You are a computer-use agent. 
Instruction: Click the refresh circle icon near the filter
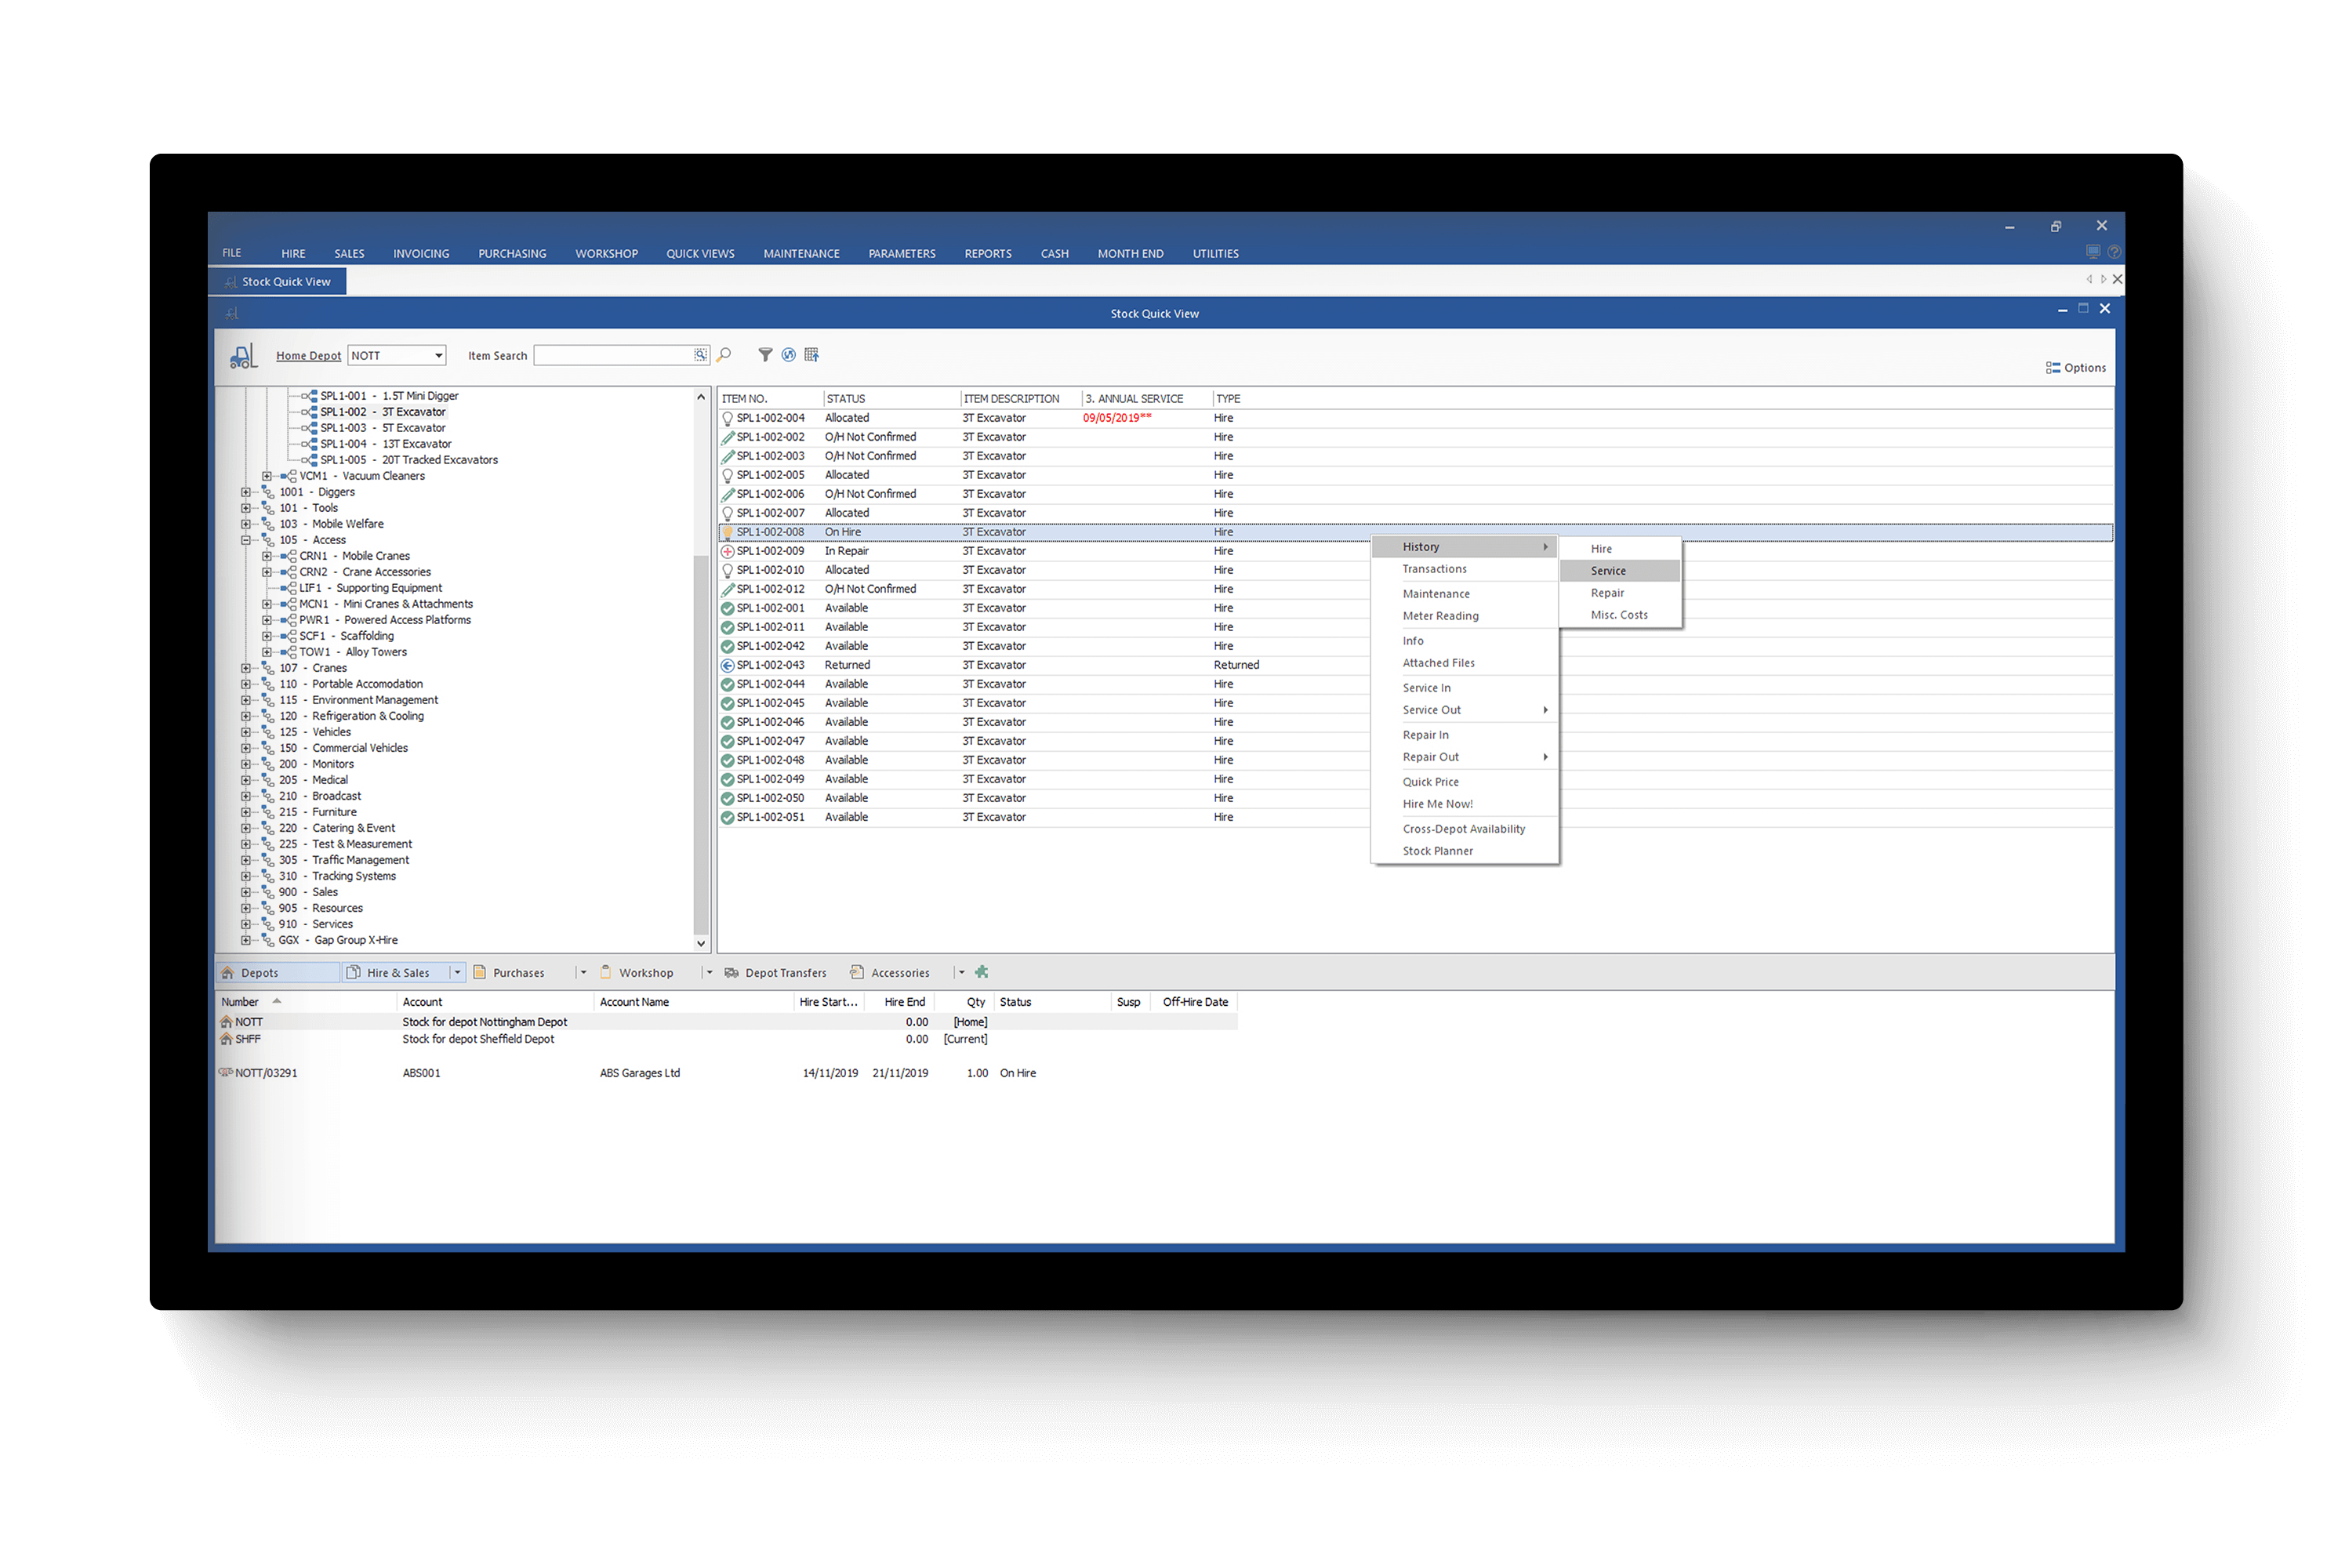click(x=789, y=354)
